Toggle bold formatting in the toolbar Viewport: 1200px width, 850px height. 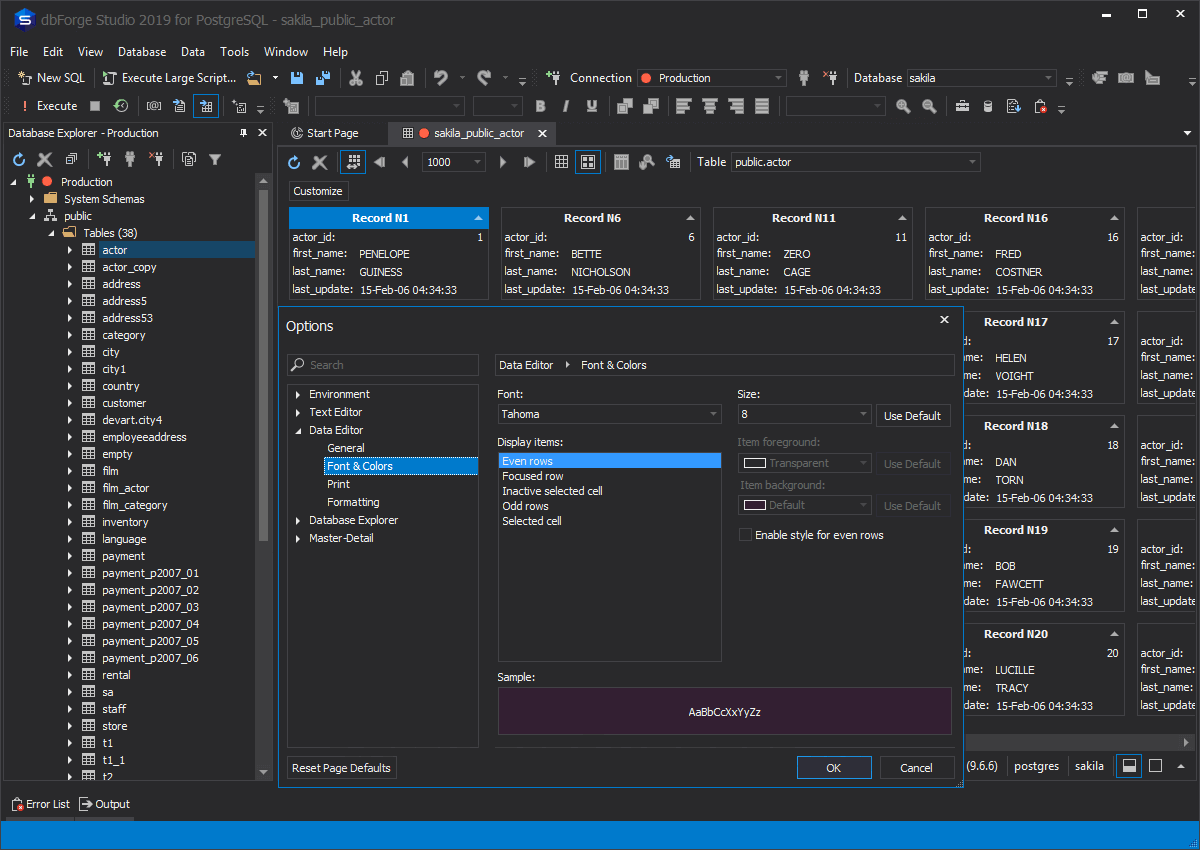pos(540,105)
